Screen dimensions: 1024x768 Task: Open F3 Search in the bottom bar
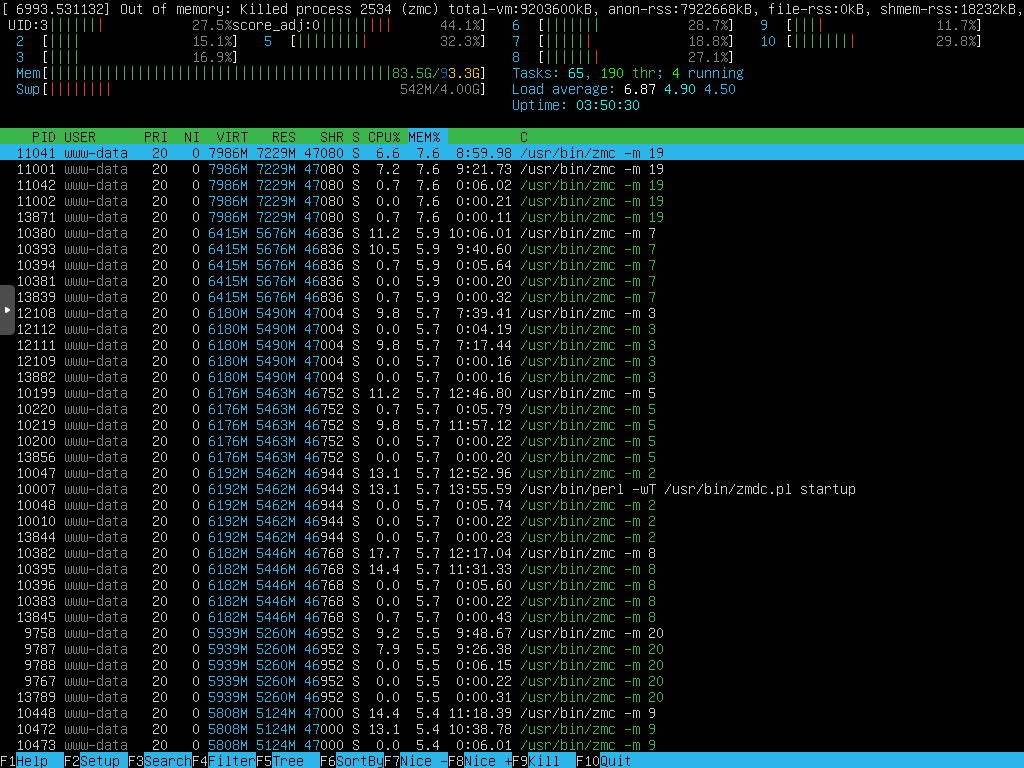pos(160,761)
